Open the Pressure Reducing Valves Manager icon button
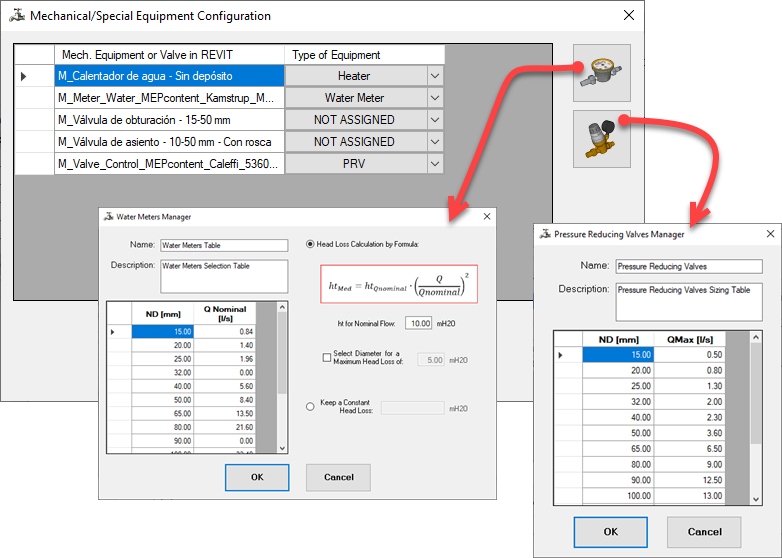 (x=601, y=139)
